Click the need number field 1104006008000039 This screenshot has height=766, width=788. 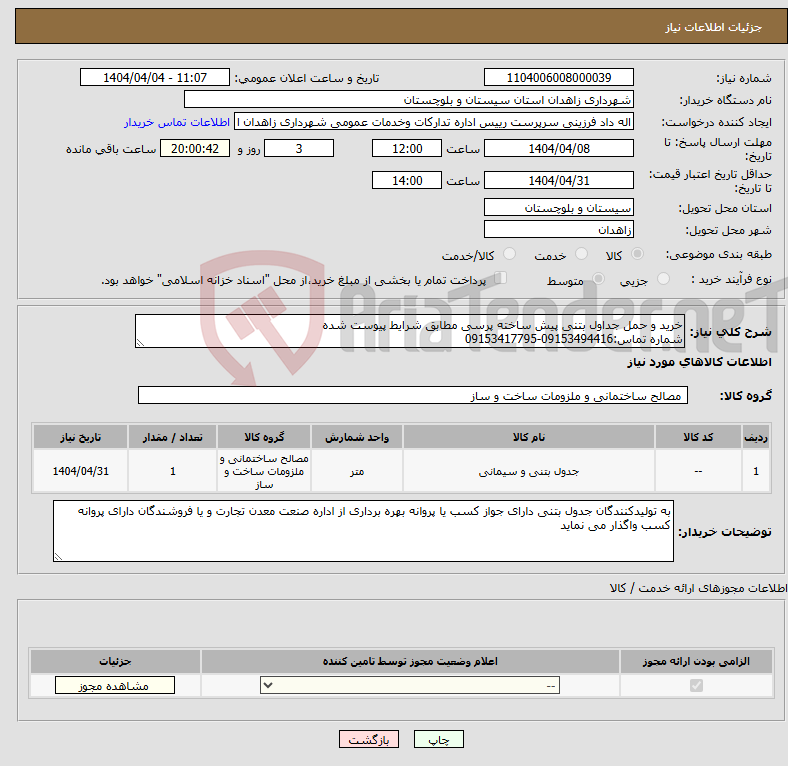[559, 78]
